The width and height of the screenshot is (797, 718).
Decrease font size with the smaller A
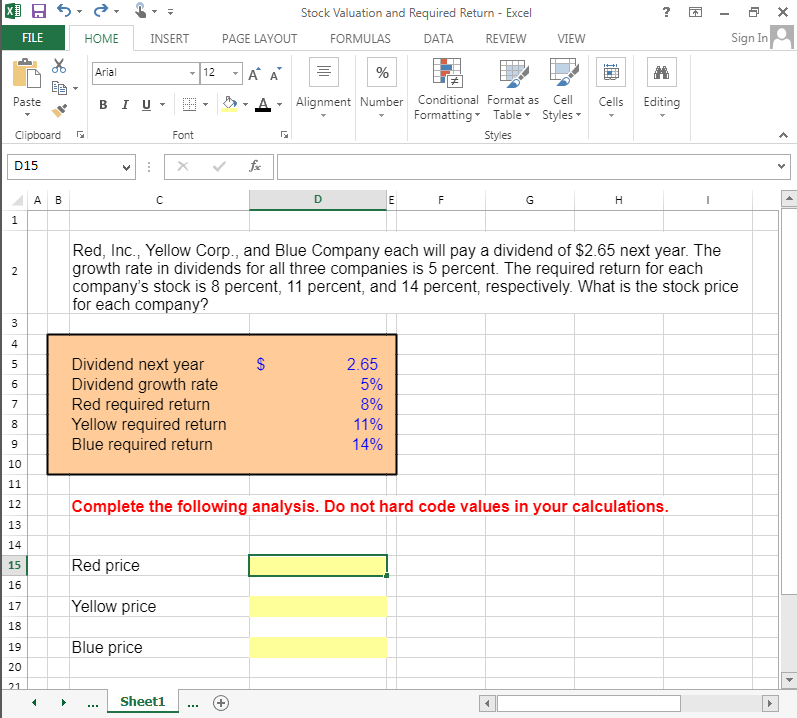[x=275, y=75]
